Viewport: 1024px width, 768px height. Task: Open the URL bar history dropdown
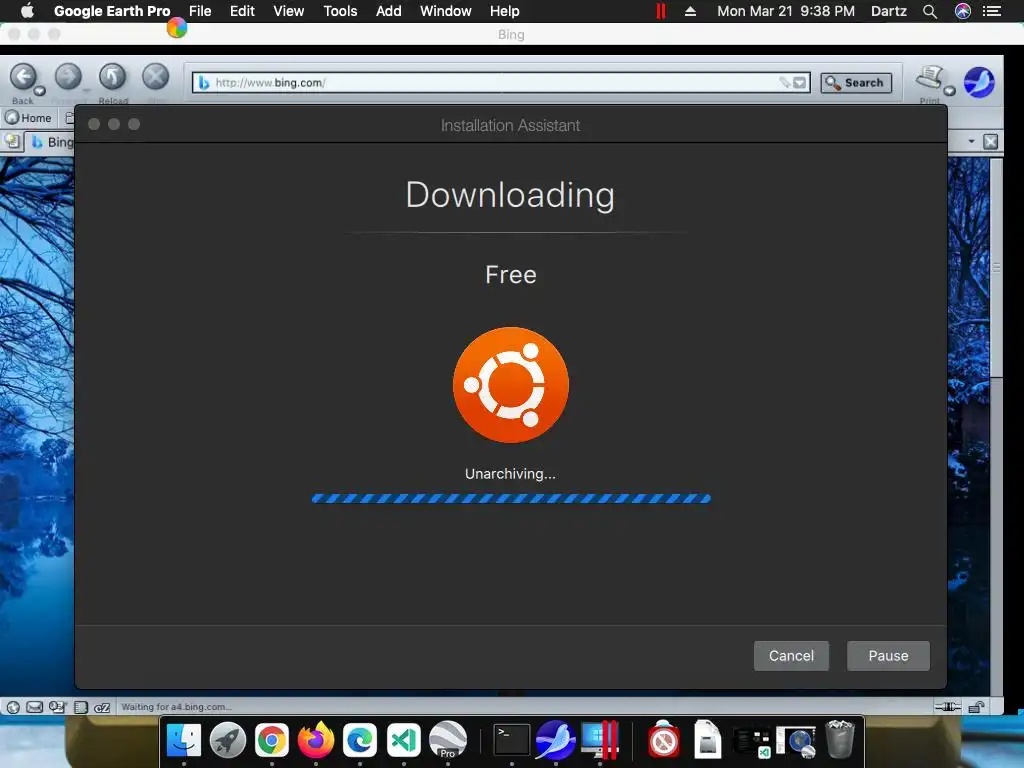click(x=800, y=83)
